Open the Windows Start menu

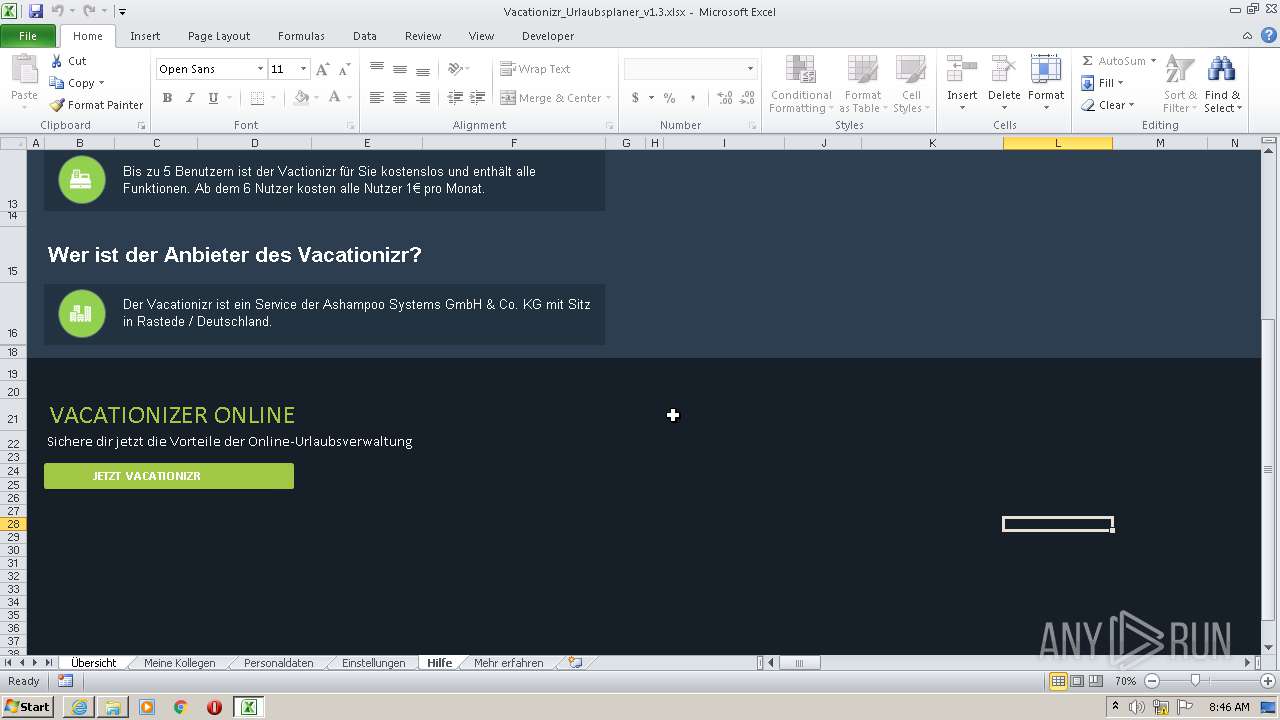(x=28, y=707)
